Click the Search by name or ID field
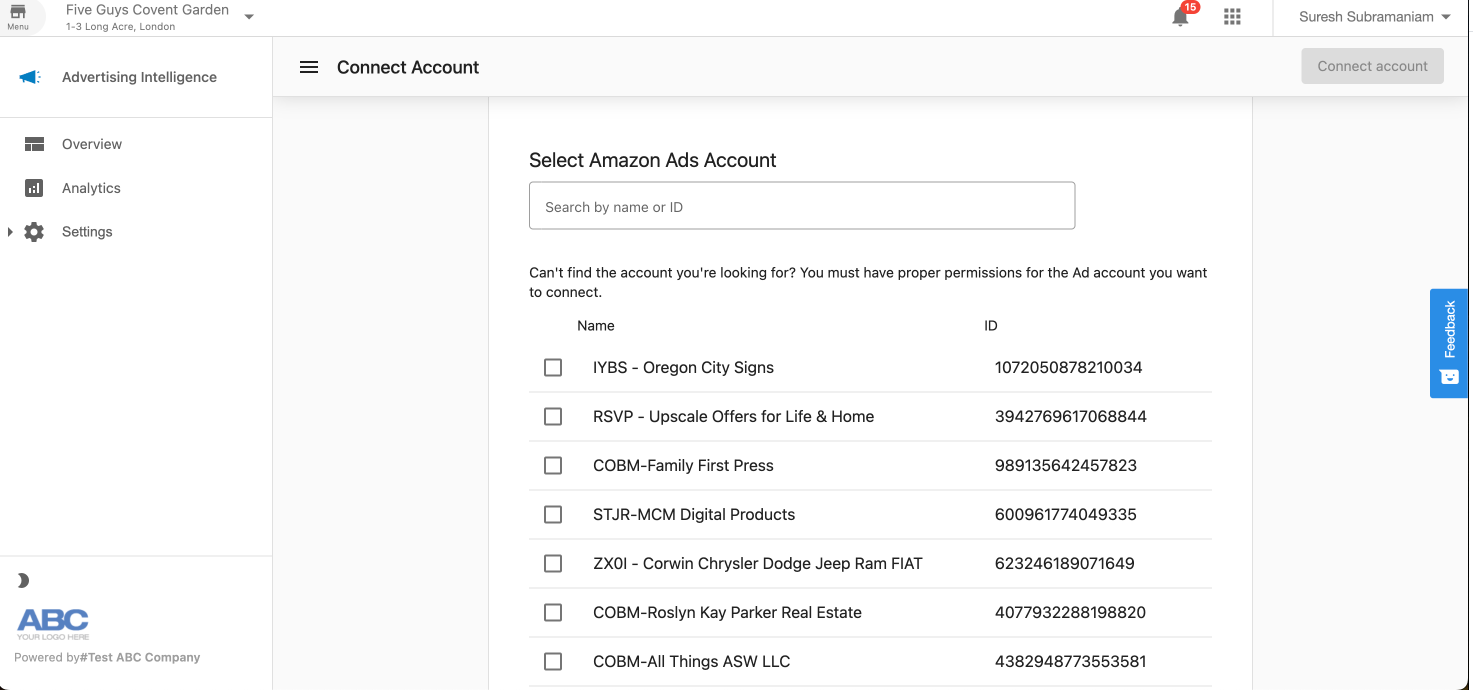This screenshot has width=1473, height=690. click(801, 207)
